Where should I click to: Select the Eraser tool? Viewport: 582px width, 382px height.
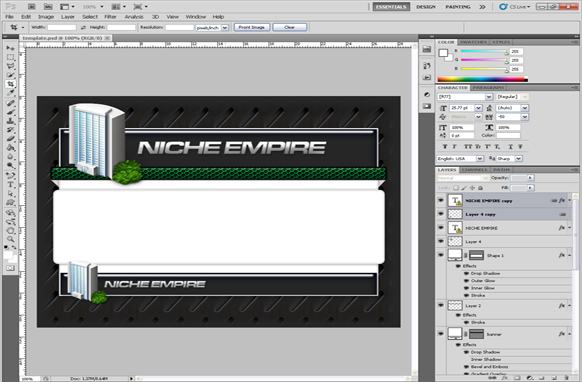[x=10, y=139]
